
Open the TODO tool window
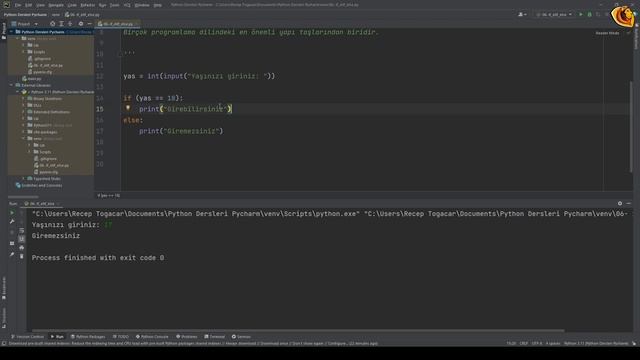pyautogui.click(x=121, y=337)
